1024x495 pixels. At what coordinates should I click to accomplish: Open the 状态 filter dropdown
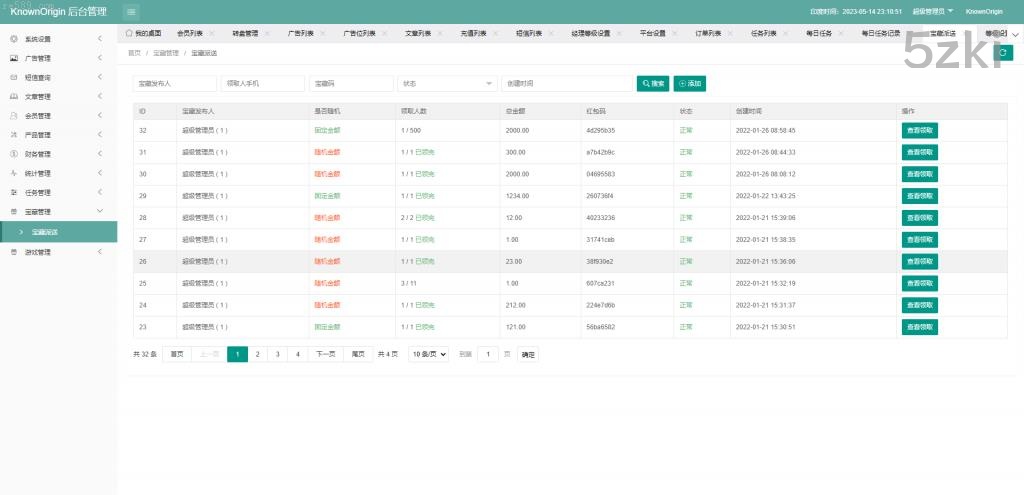tap(447, 83)
